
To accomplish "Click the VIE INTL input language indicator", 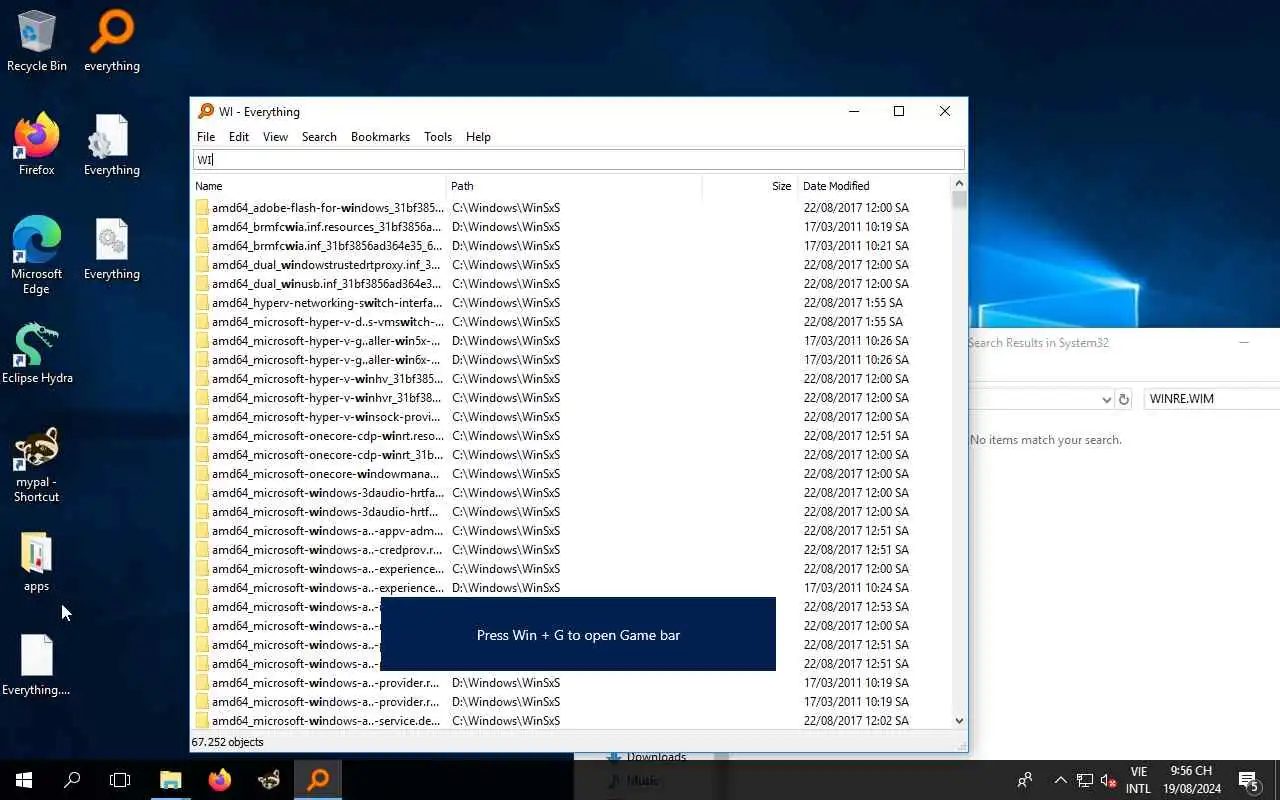I will click(x=1138, y=780).
